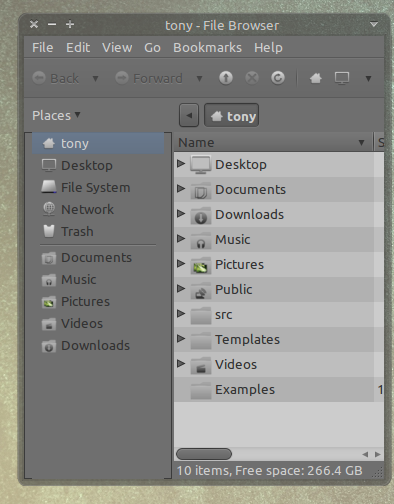Expand the Desktop folder row
This screenshot has width=394, height=504.
181,163
